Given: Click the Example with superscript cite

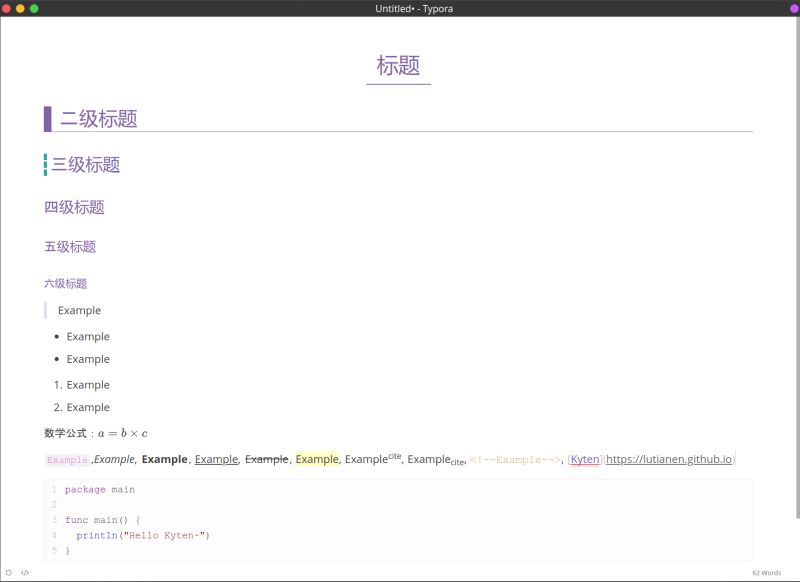Looking at the screenshot, I should point(373,459).
